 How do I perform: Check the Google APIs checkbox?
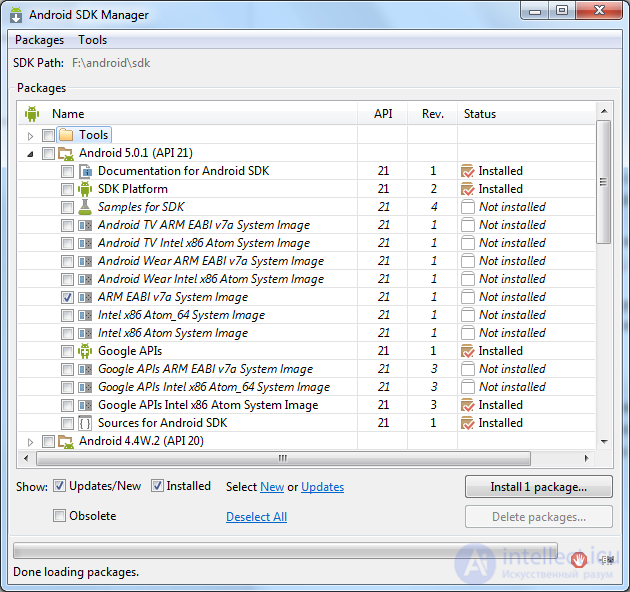coord(67,351)
